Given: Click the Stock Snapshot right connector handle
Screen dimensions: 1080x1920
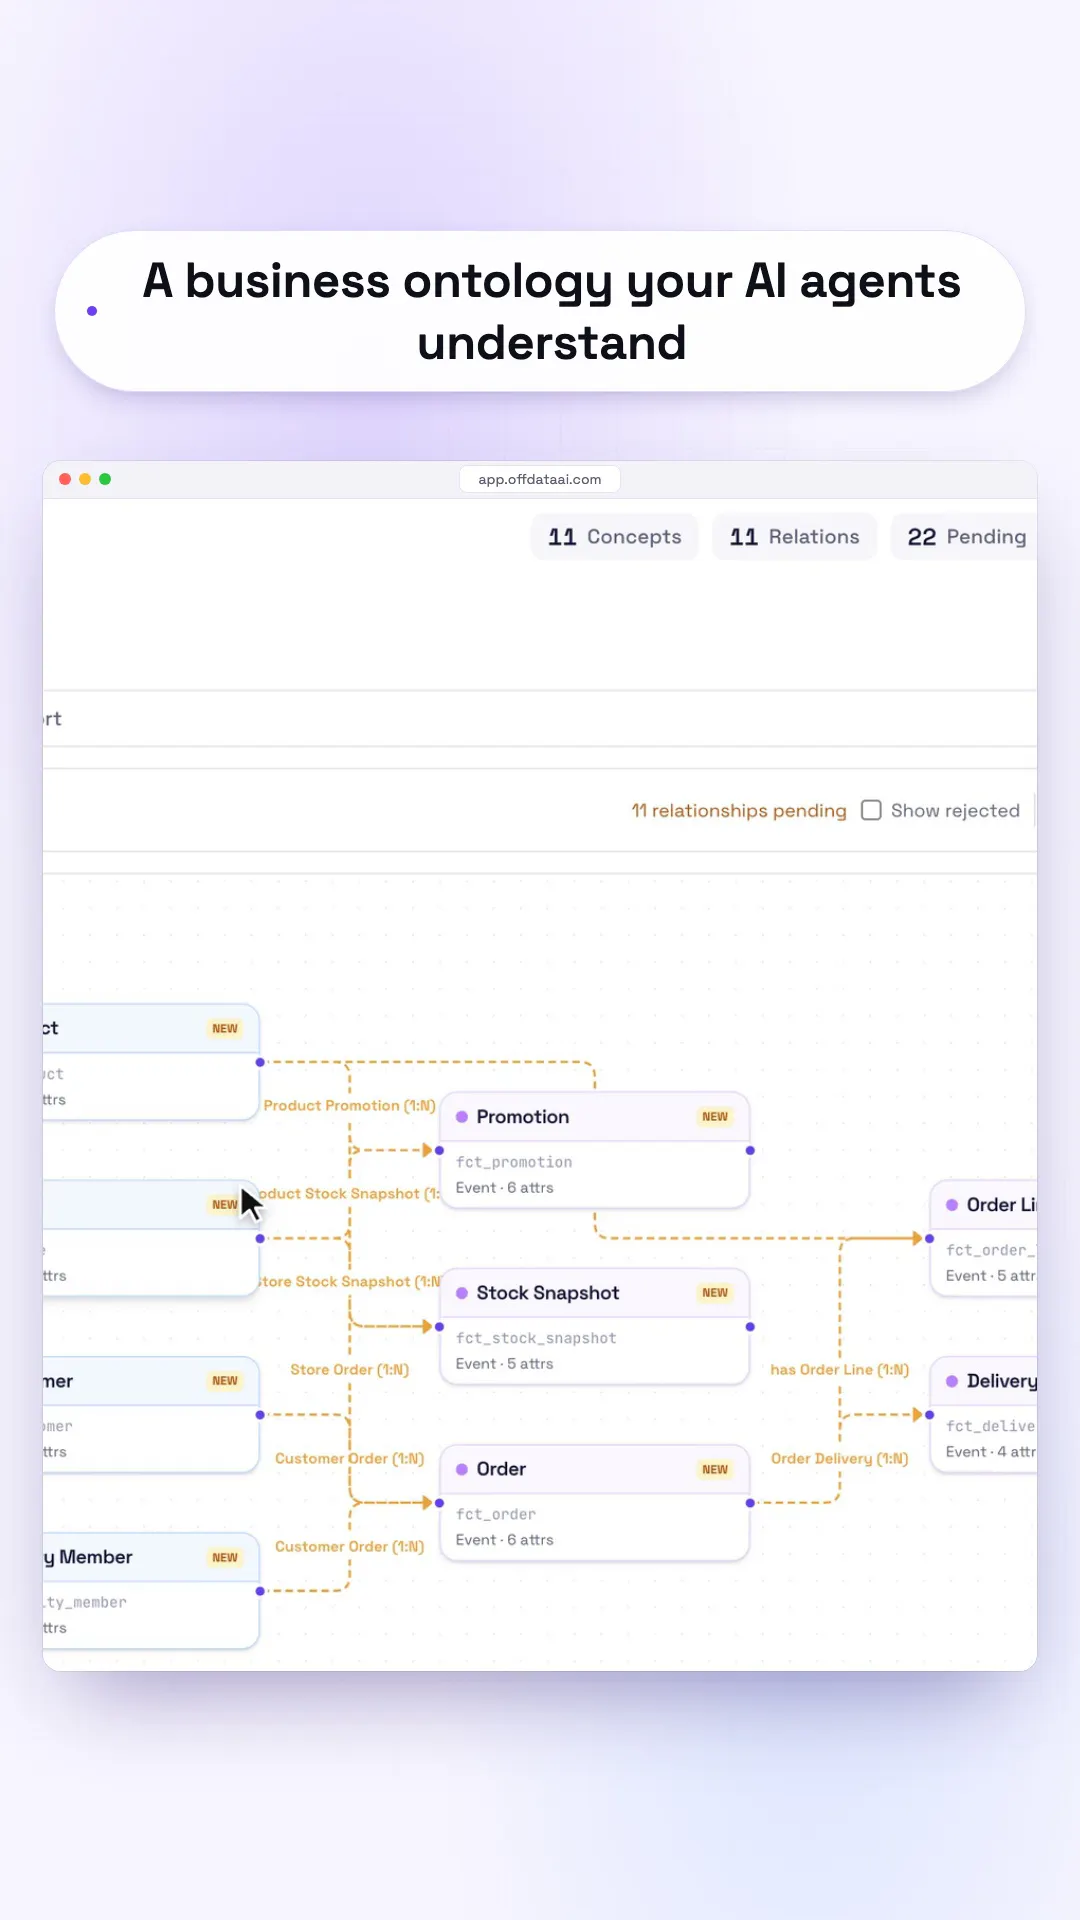Looking at the screenshot, I should (750, 1326).
